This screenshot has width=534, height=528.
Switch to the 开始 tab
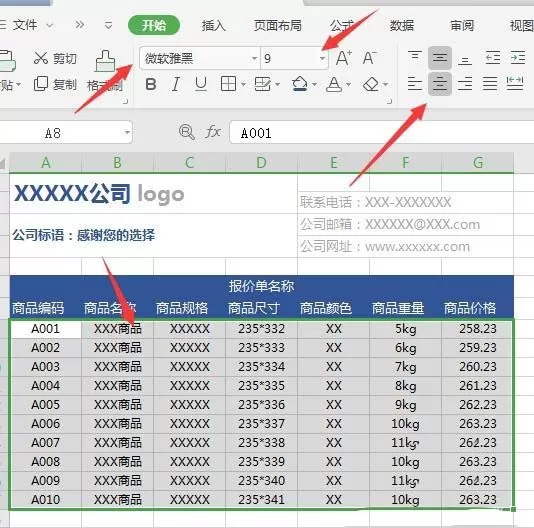click(x=154, y=25)
